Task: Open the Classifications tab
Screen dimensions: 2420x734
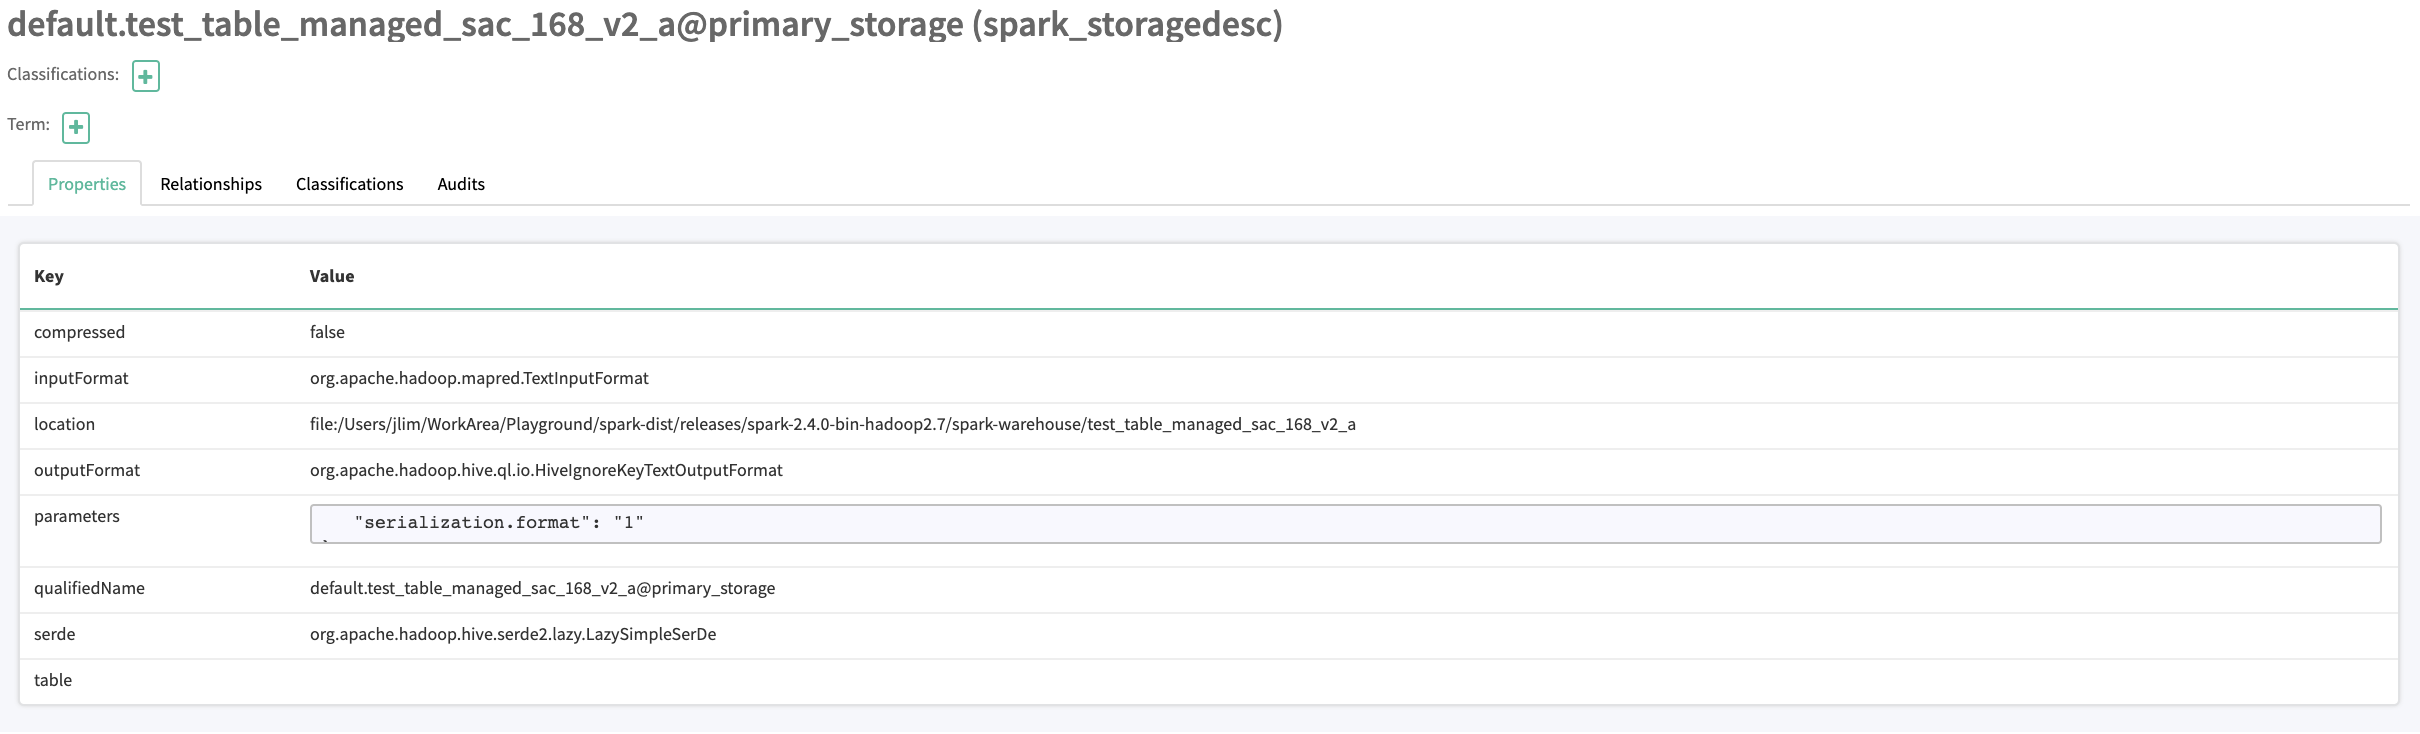Action: click(x=348, y=184)
